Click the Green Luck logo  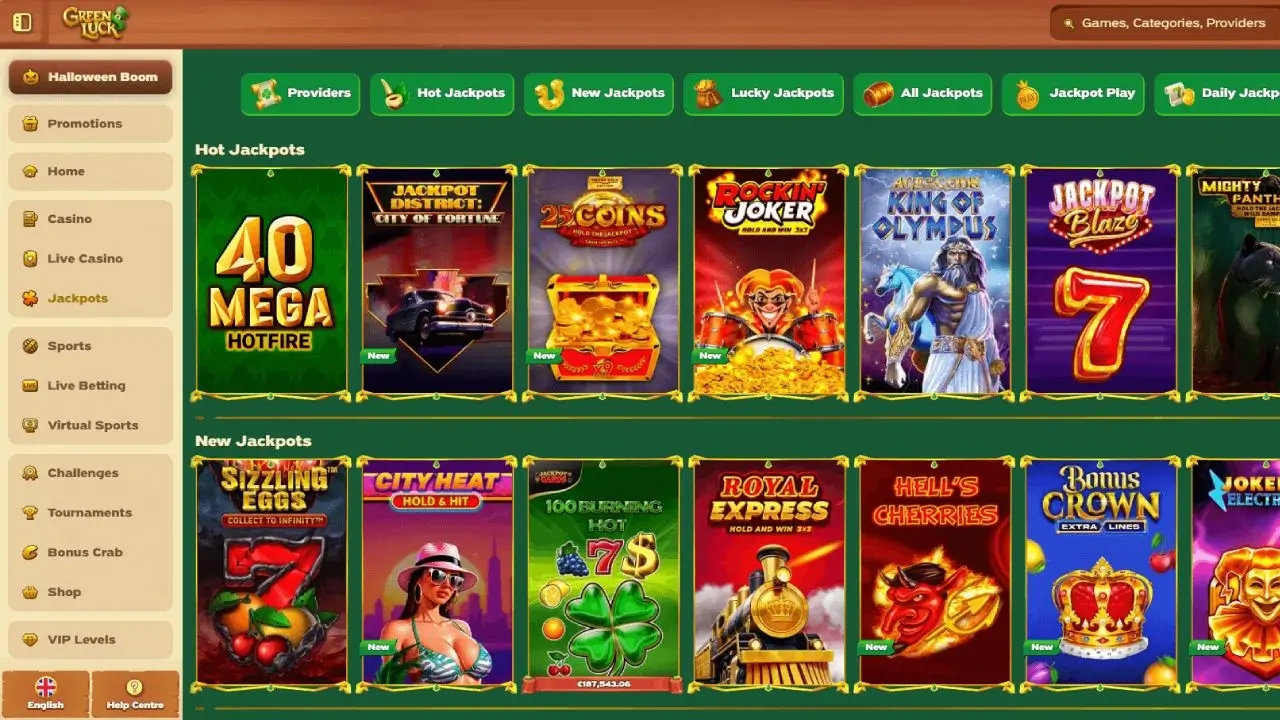95,22
